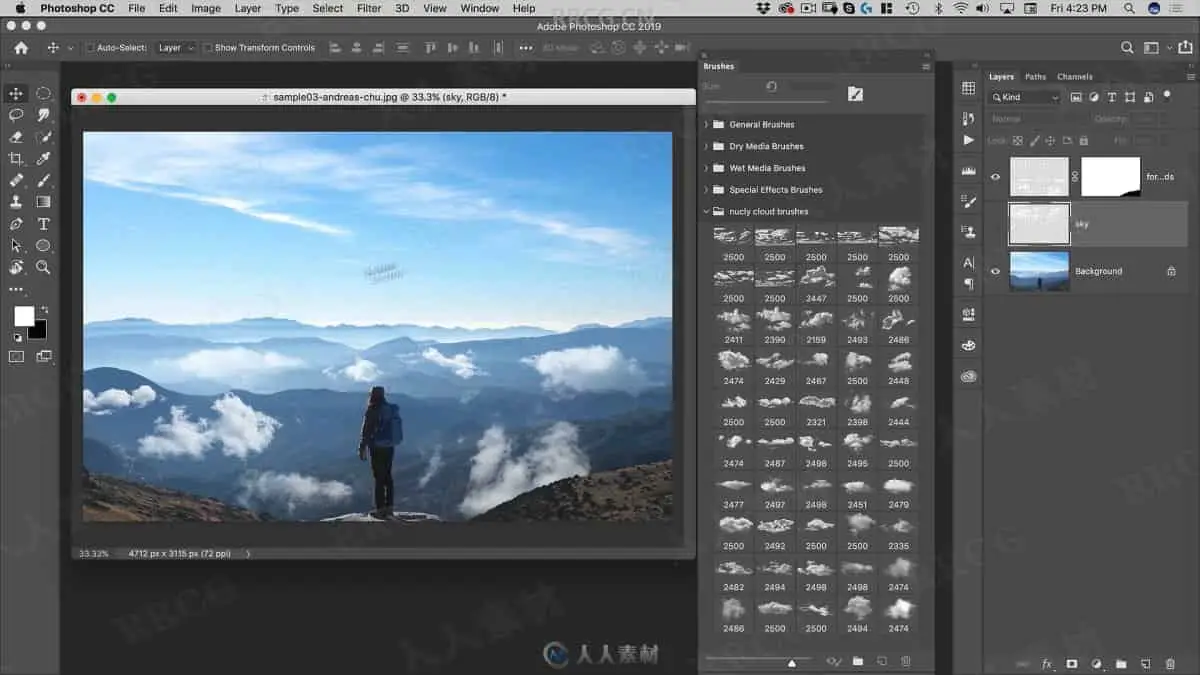Toggle type layer filter icon
Viewport: 1200px width, 675px height.
click(x=1112, y=97)
